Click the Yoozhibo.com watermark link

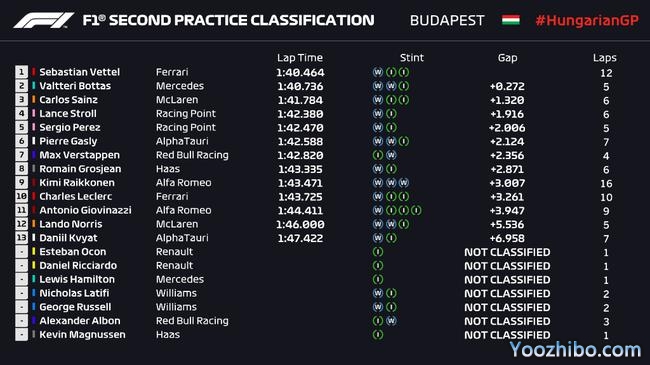[x=575, y=350]
